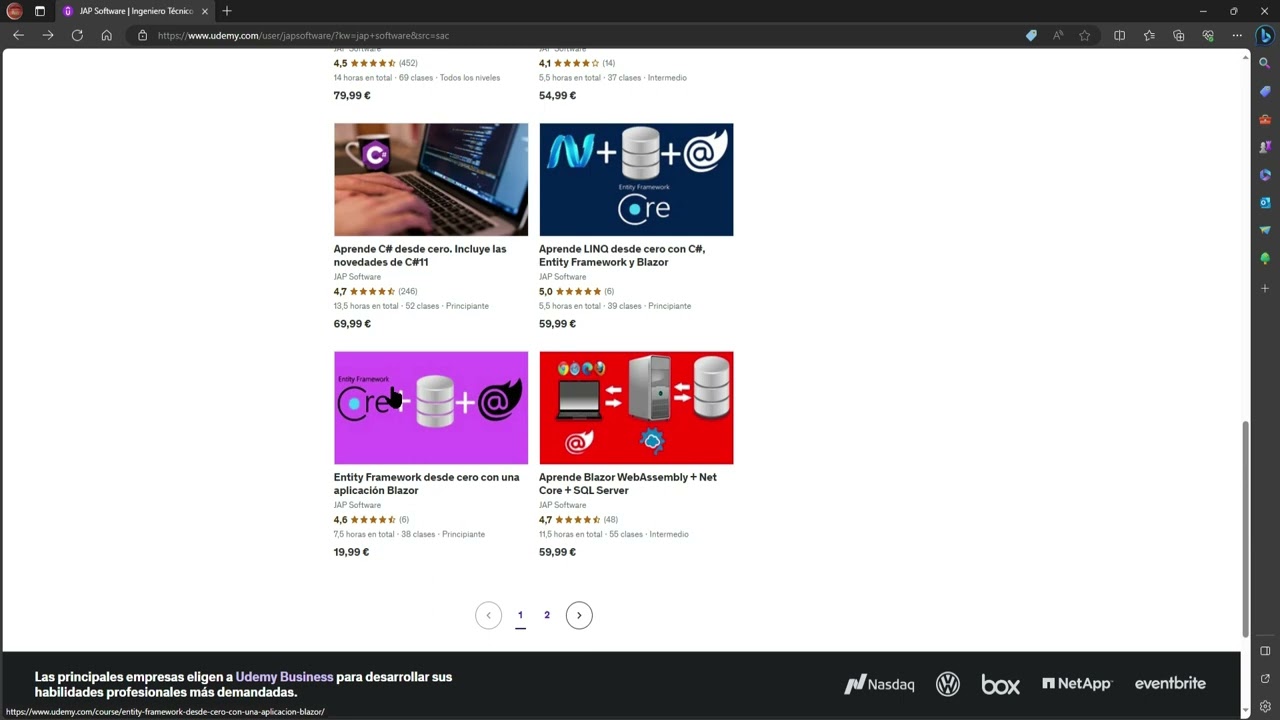Open Blazor WebAssembly course thumbnail
This screenshot has width=1280, height=720.
pyautogui.click(x=636, y=408)
